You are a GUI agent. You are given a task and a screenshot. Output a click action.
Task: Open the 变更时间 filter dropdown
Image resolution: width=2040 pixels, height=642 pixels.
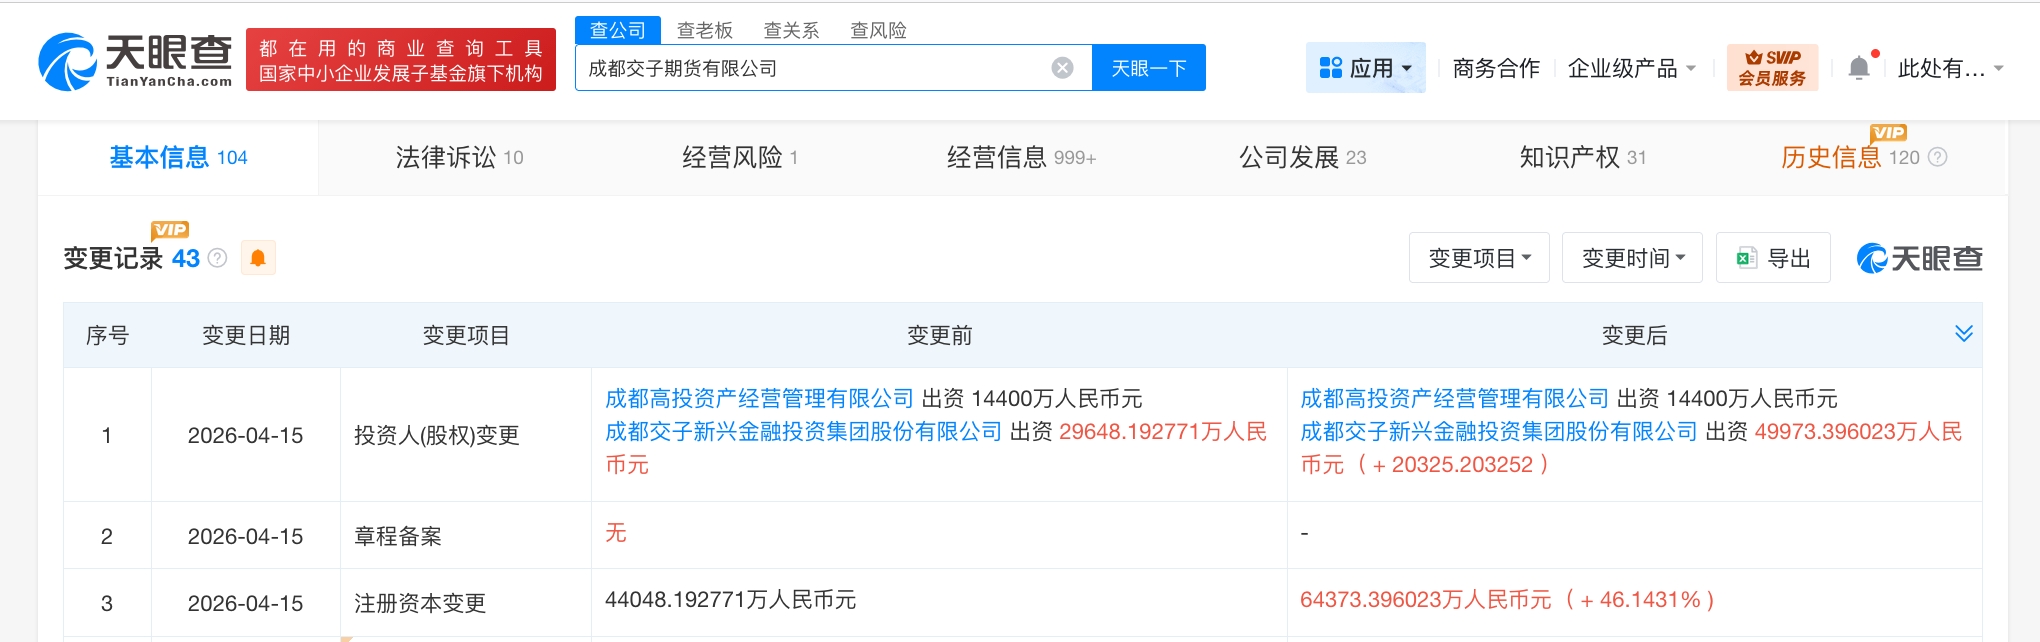tap(1632, 258)
